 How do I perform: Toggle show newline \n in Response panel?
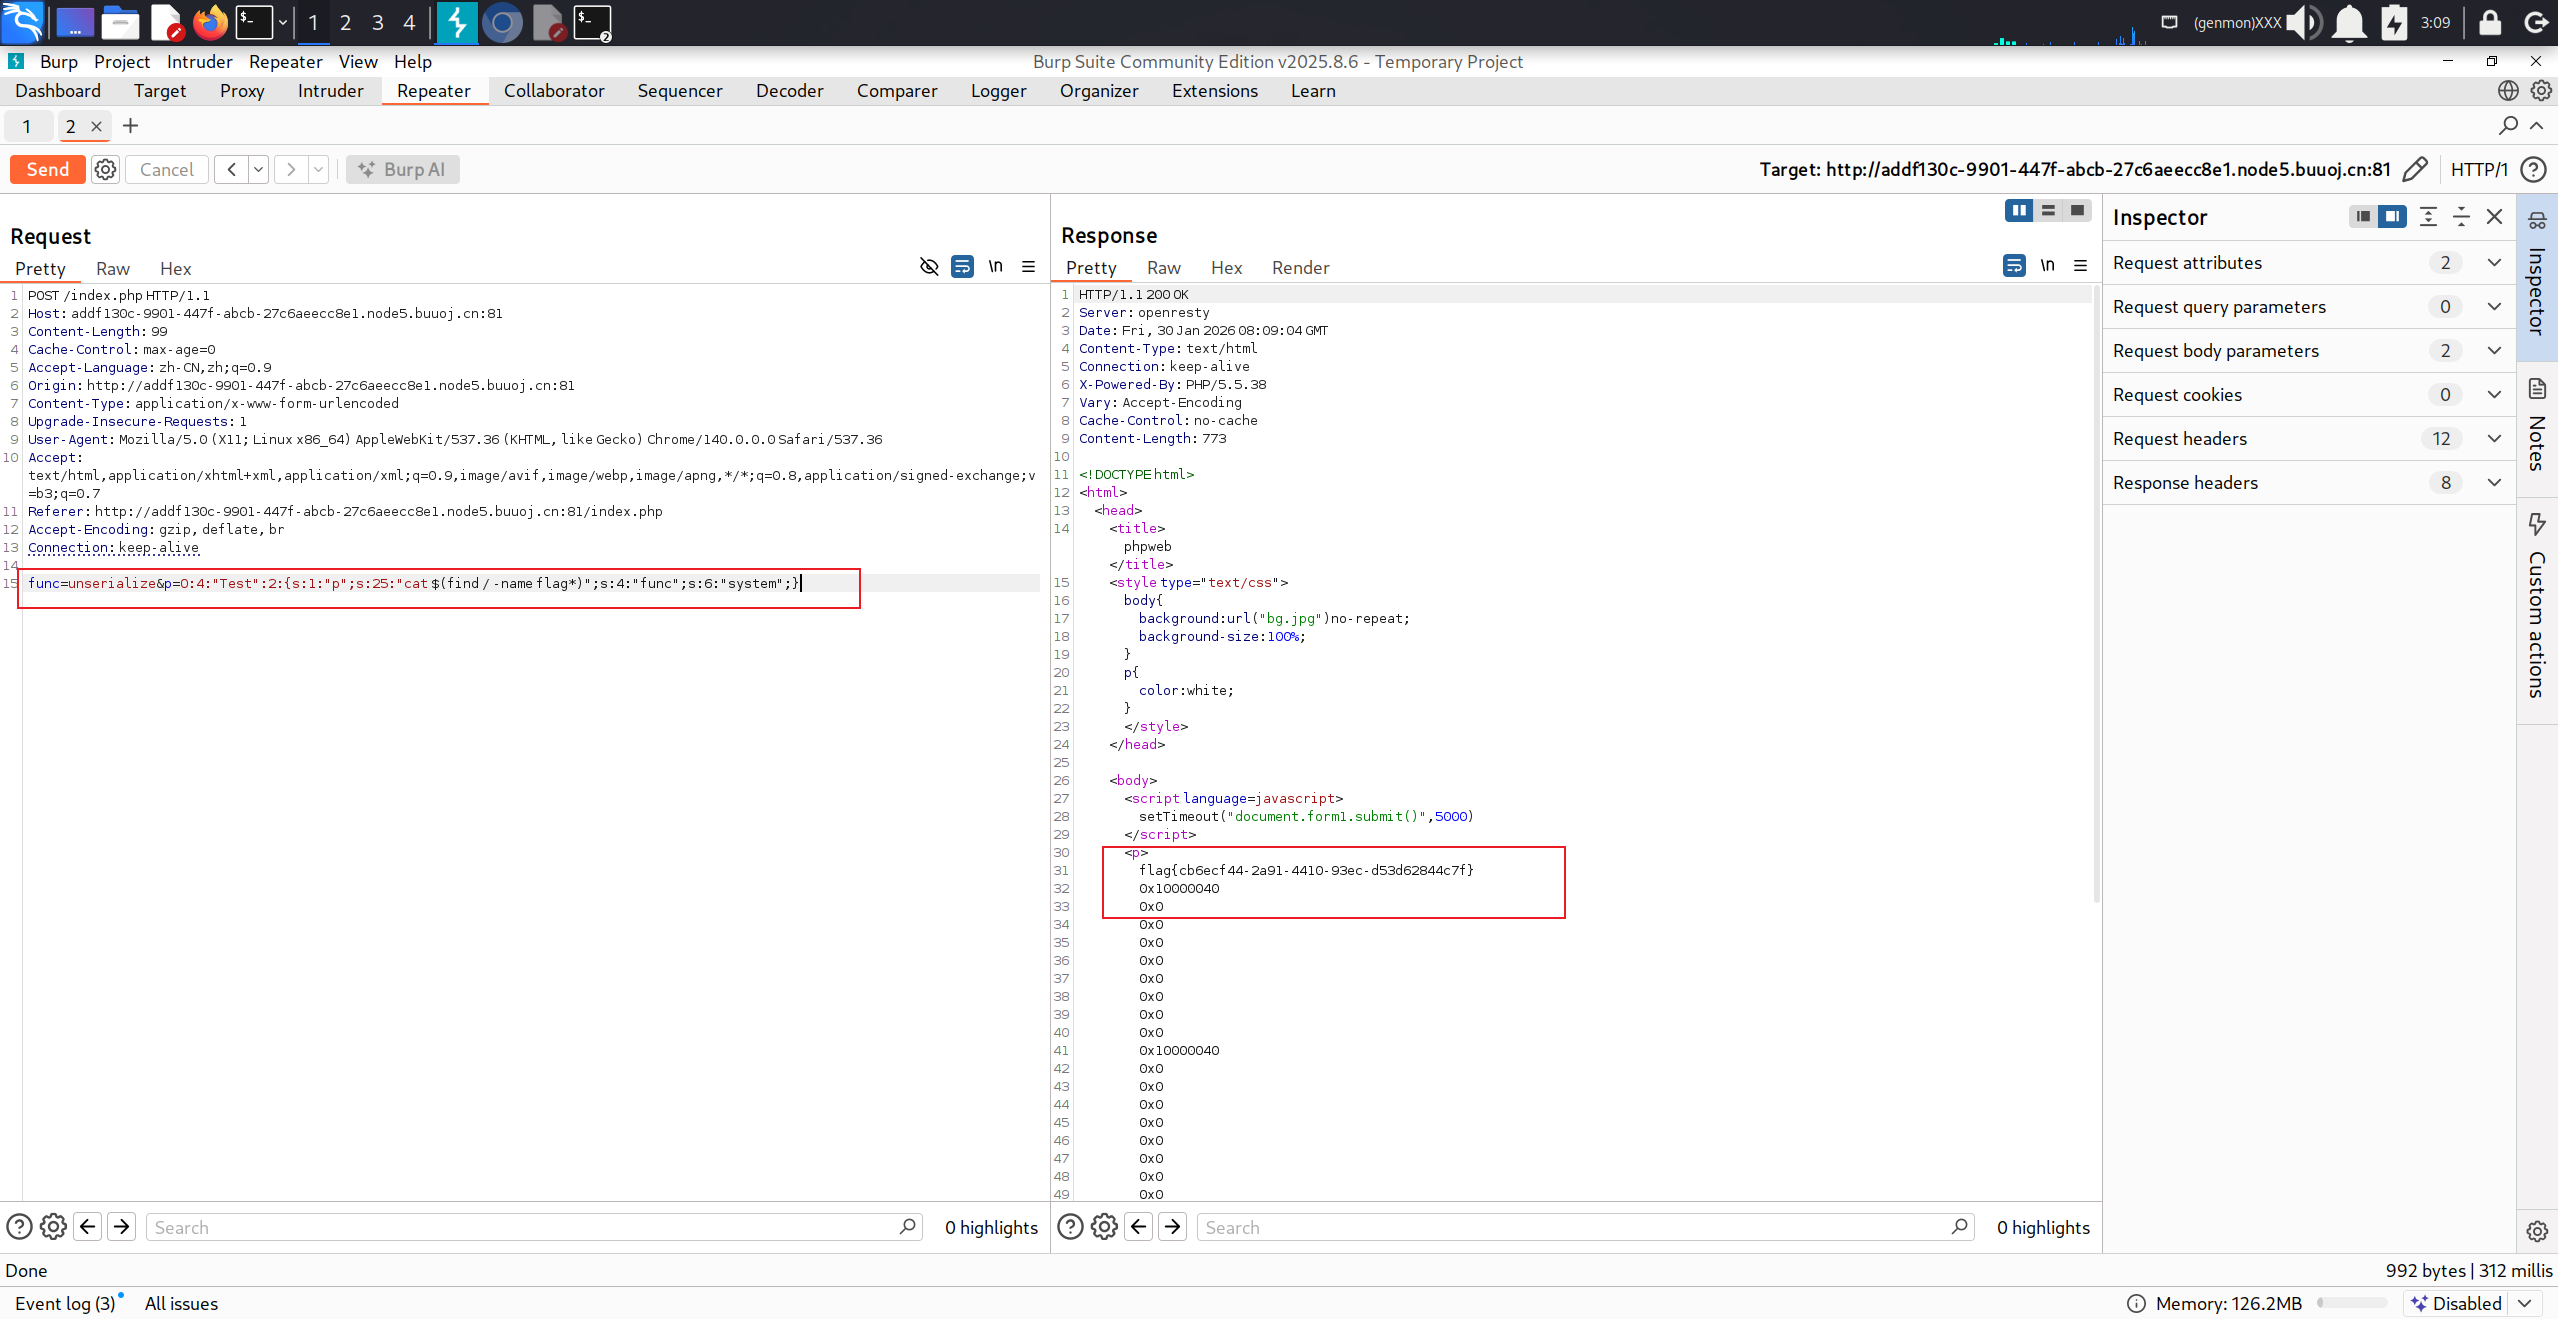[2047, 265]
